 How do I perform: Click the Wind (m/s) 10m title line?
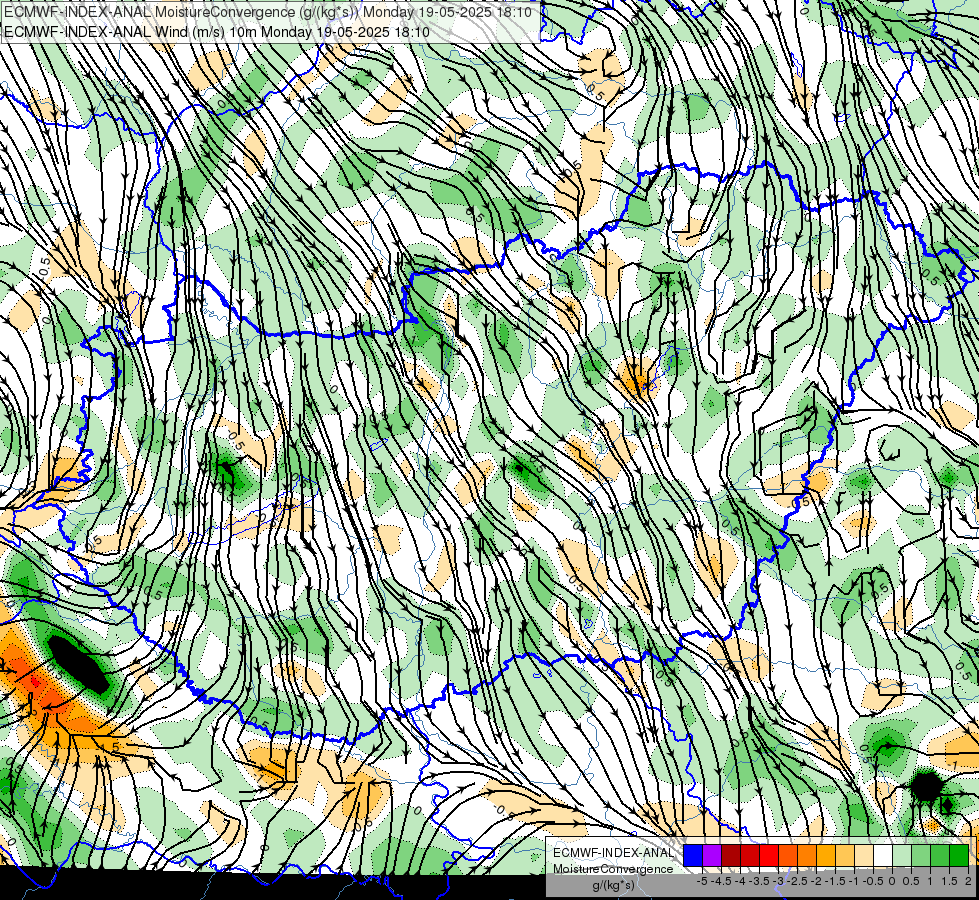coord(217,31)
